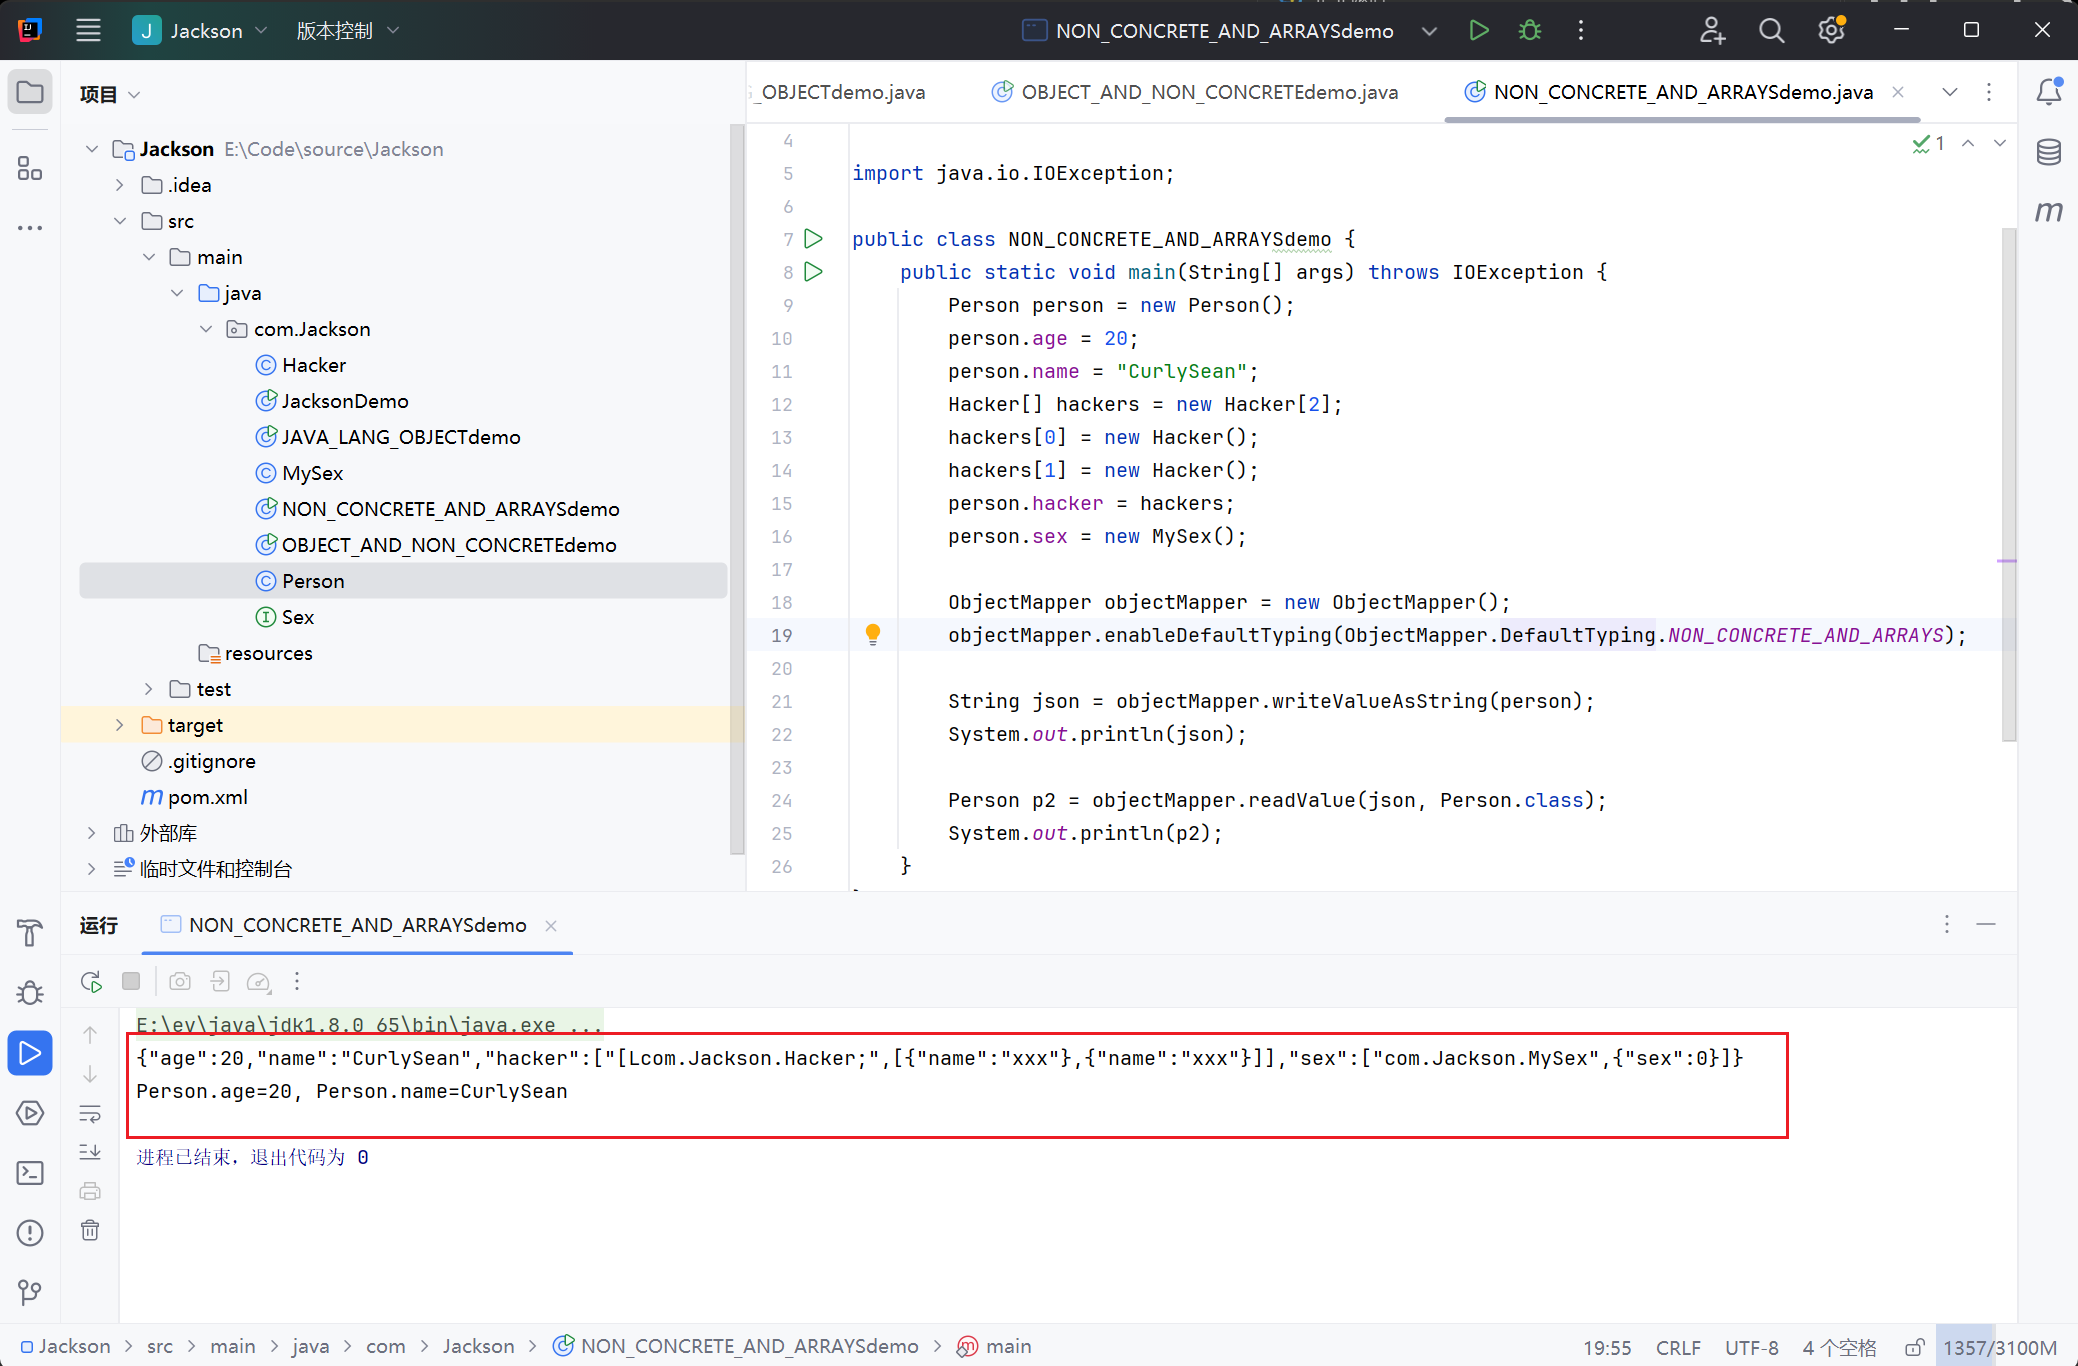The width and height of the screenshot is (2078, 1366).
Task: Open MySex class in project tree
Action: tap(312, 473)
